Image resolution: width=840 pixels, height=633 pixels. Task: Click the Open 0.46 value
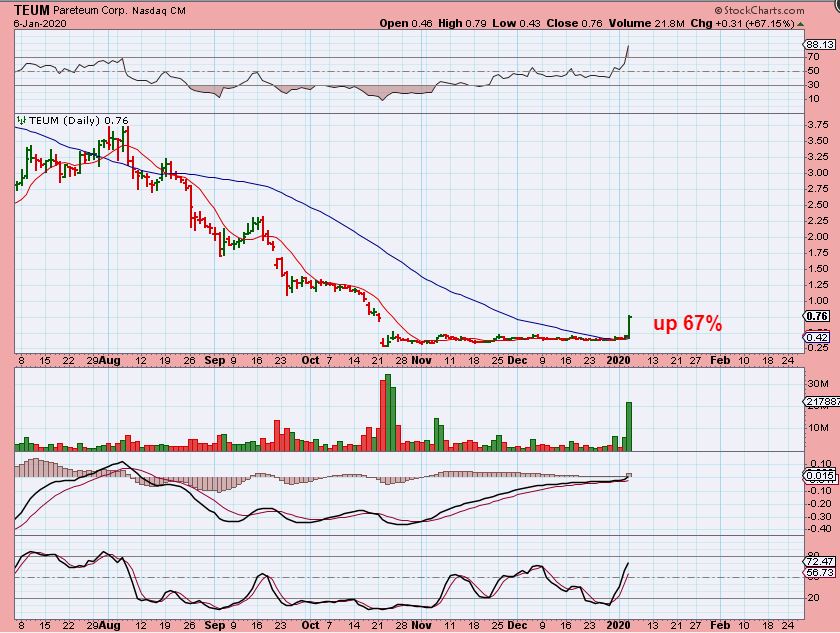click(x=406, y=24)
